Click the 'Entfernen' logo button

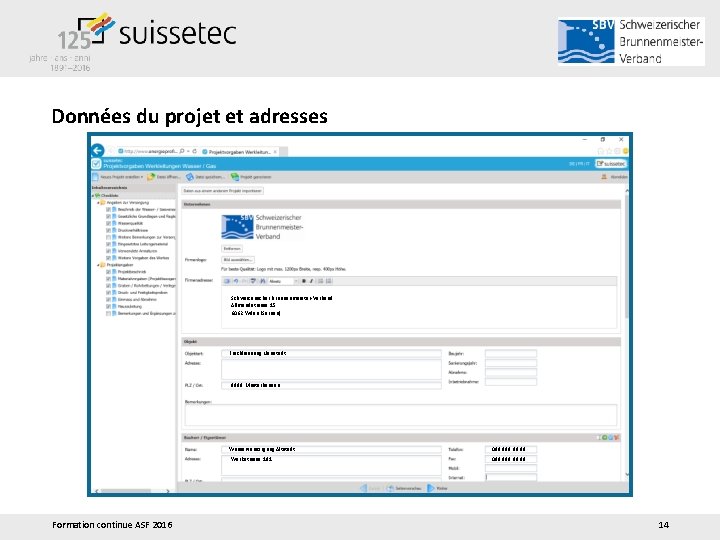232,248
